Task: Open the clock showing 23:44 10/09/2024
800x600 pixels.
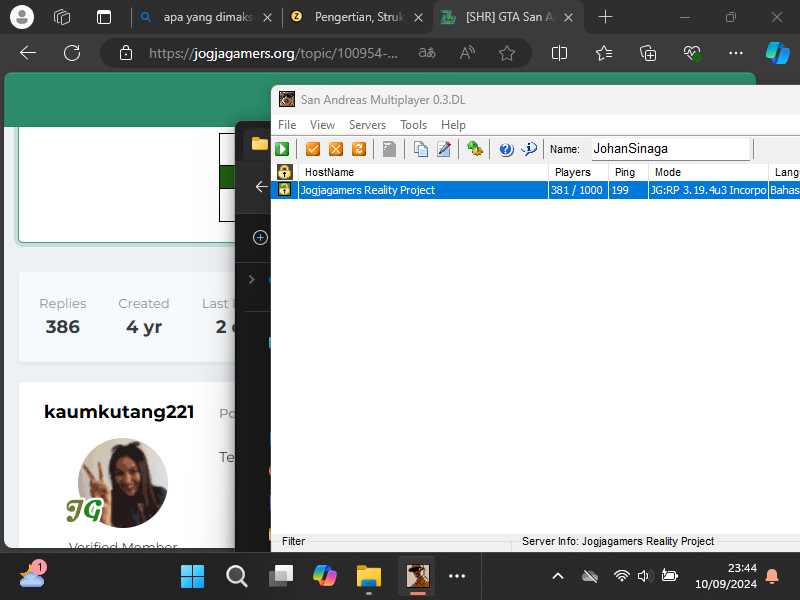Action: click(726, 576)
